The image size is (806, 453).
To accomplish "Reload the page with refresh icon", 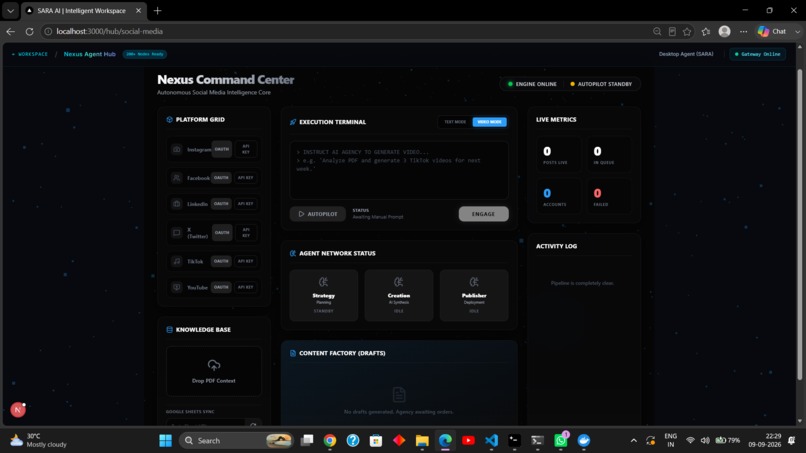I will pyautogui.click(x=29, y=31).
